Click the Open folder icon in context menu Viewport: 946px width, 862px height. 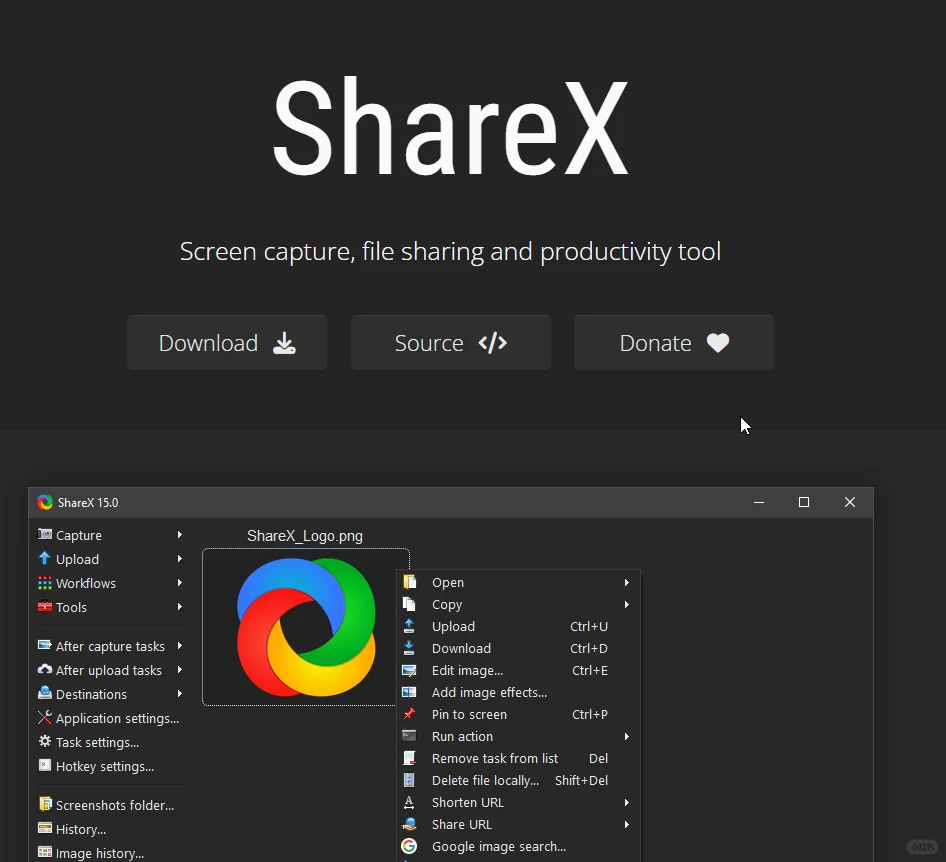tap(410, 582)
